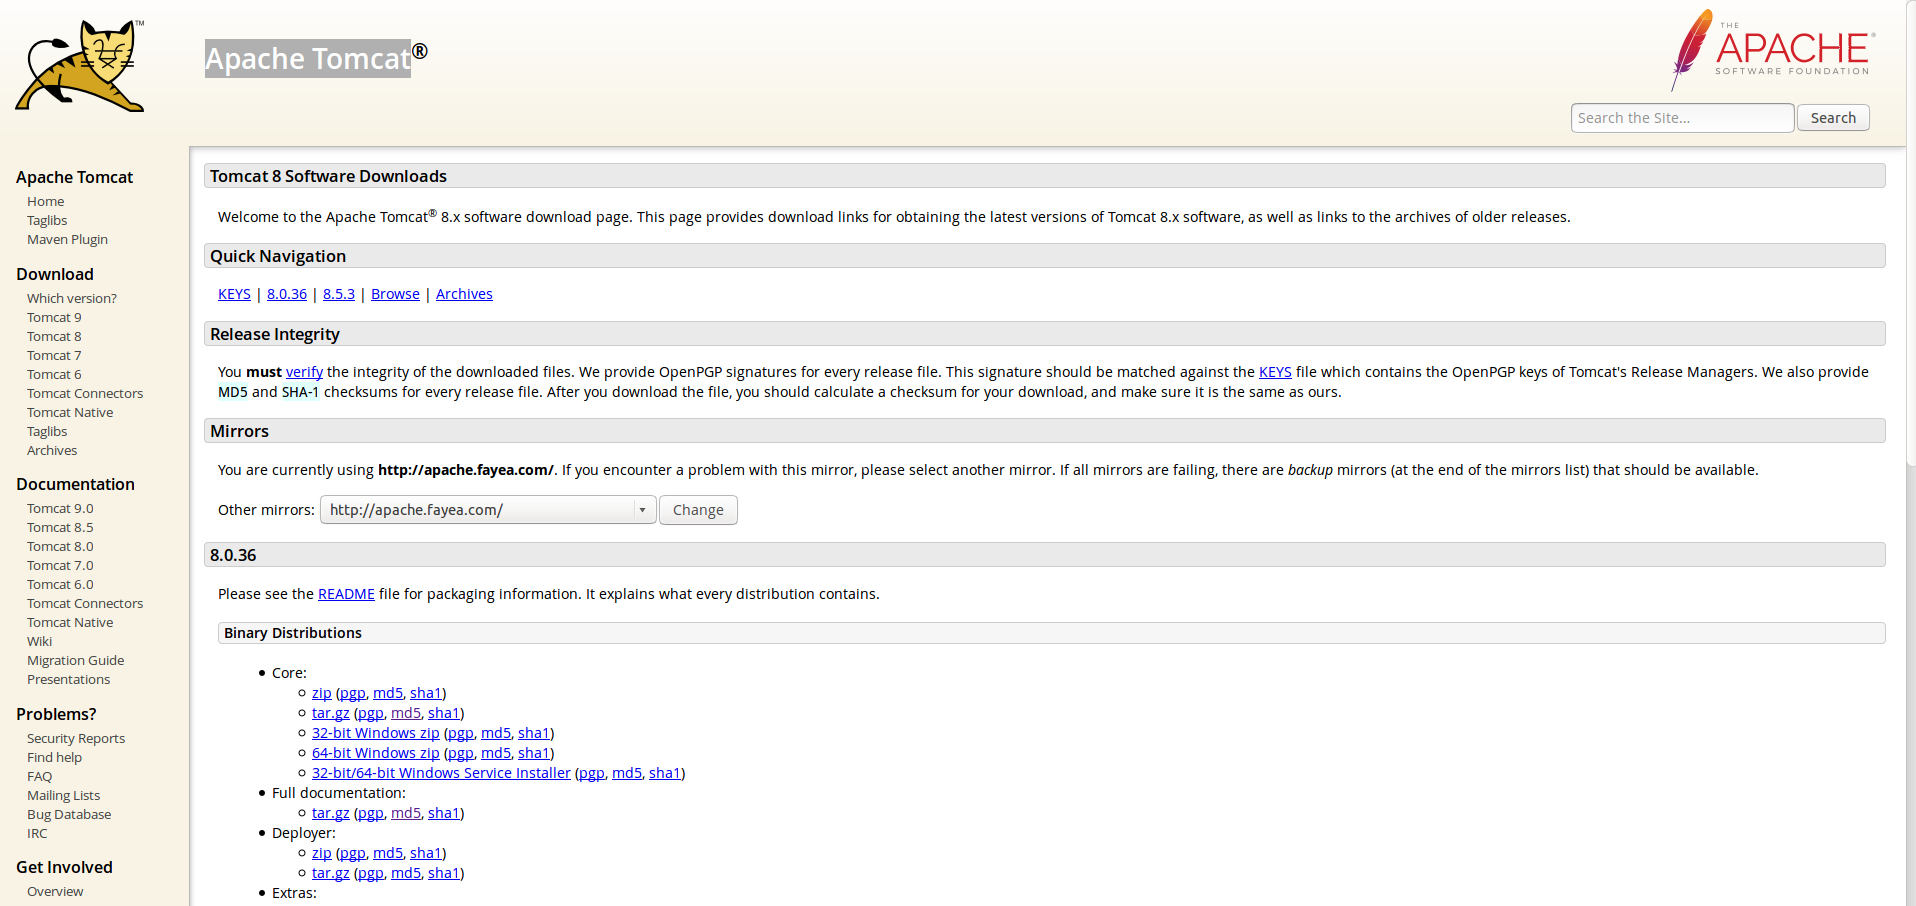Open md5 checksum for Core tar.gz
The height and width of the screenshot is (906, 1916).
(406, 713)
